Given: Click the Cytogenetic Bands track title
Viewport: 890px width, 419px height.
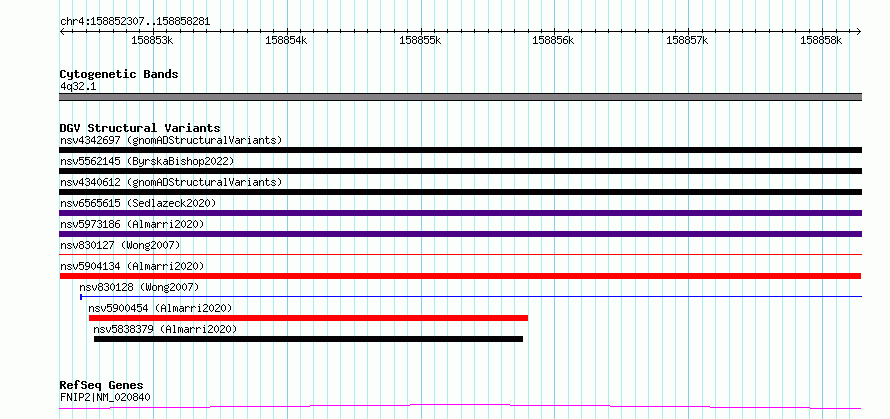Looking at the screenshot, I should tap(119, 74).
